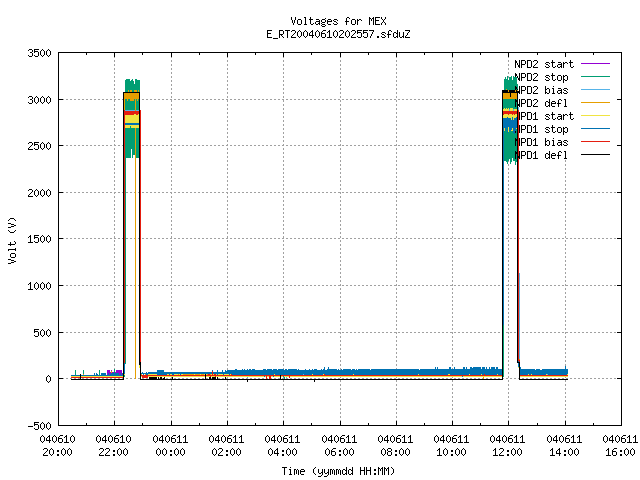Image resolution: width=640 pixels, height=480 pixels.
Task: Click the 'NPD2 defl' legend label
Action: pos(541,103)
